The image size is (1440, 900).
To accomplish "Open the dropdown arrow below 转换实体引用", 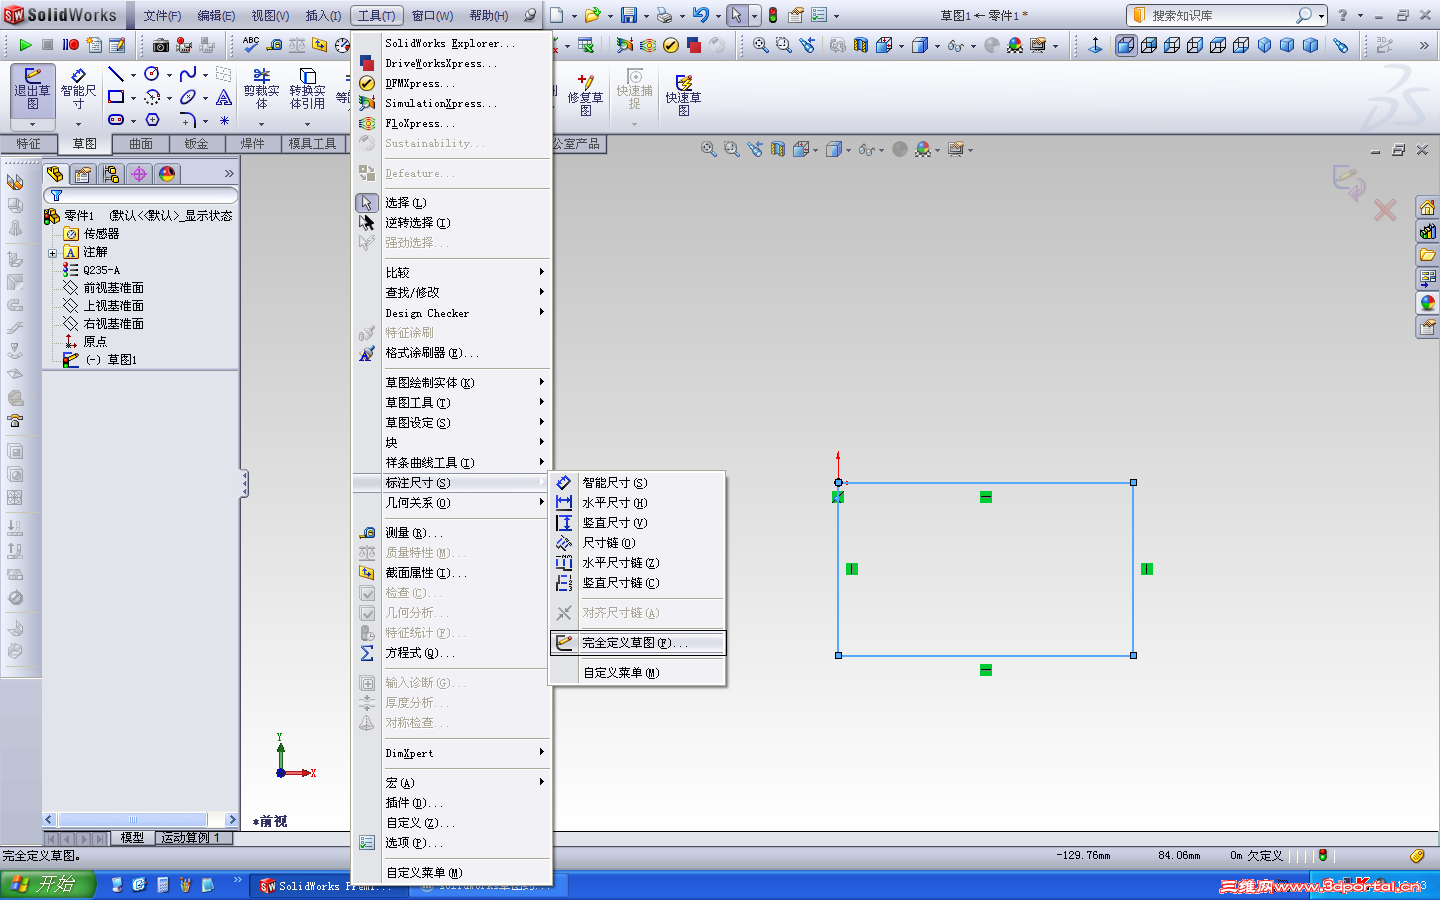I will [307, 124].
